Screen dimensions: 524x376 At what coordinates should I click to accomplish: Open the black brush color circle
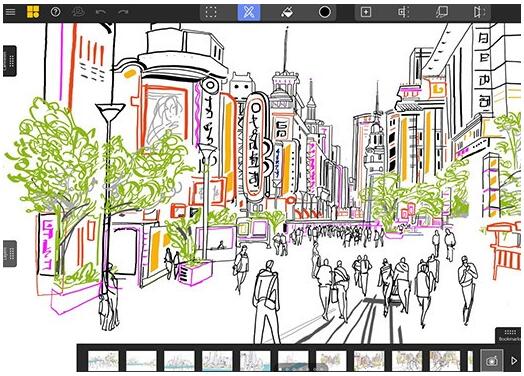(324, 12)
